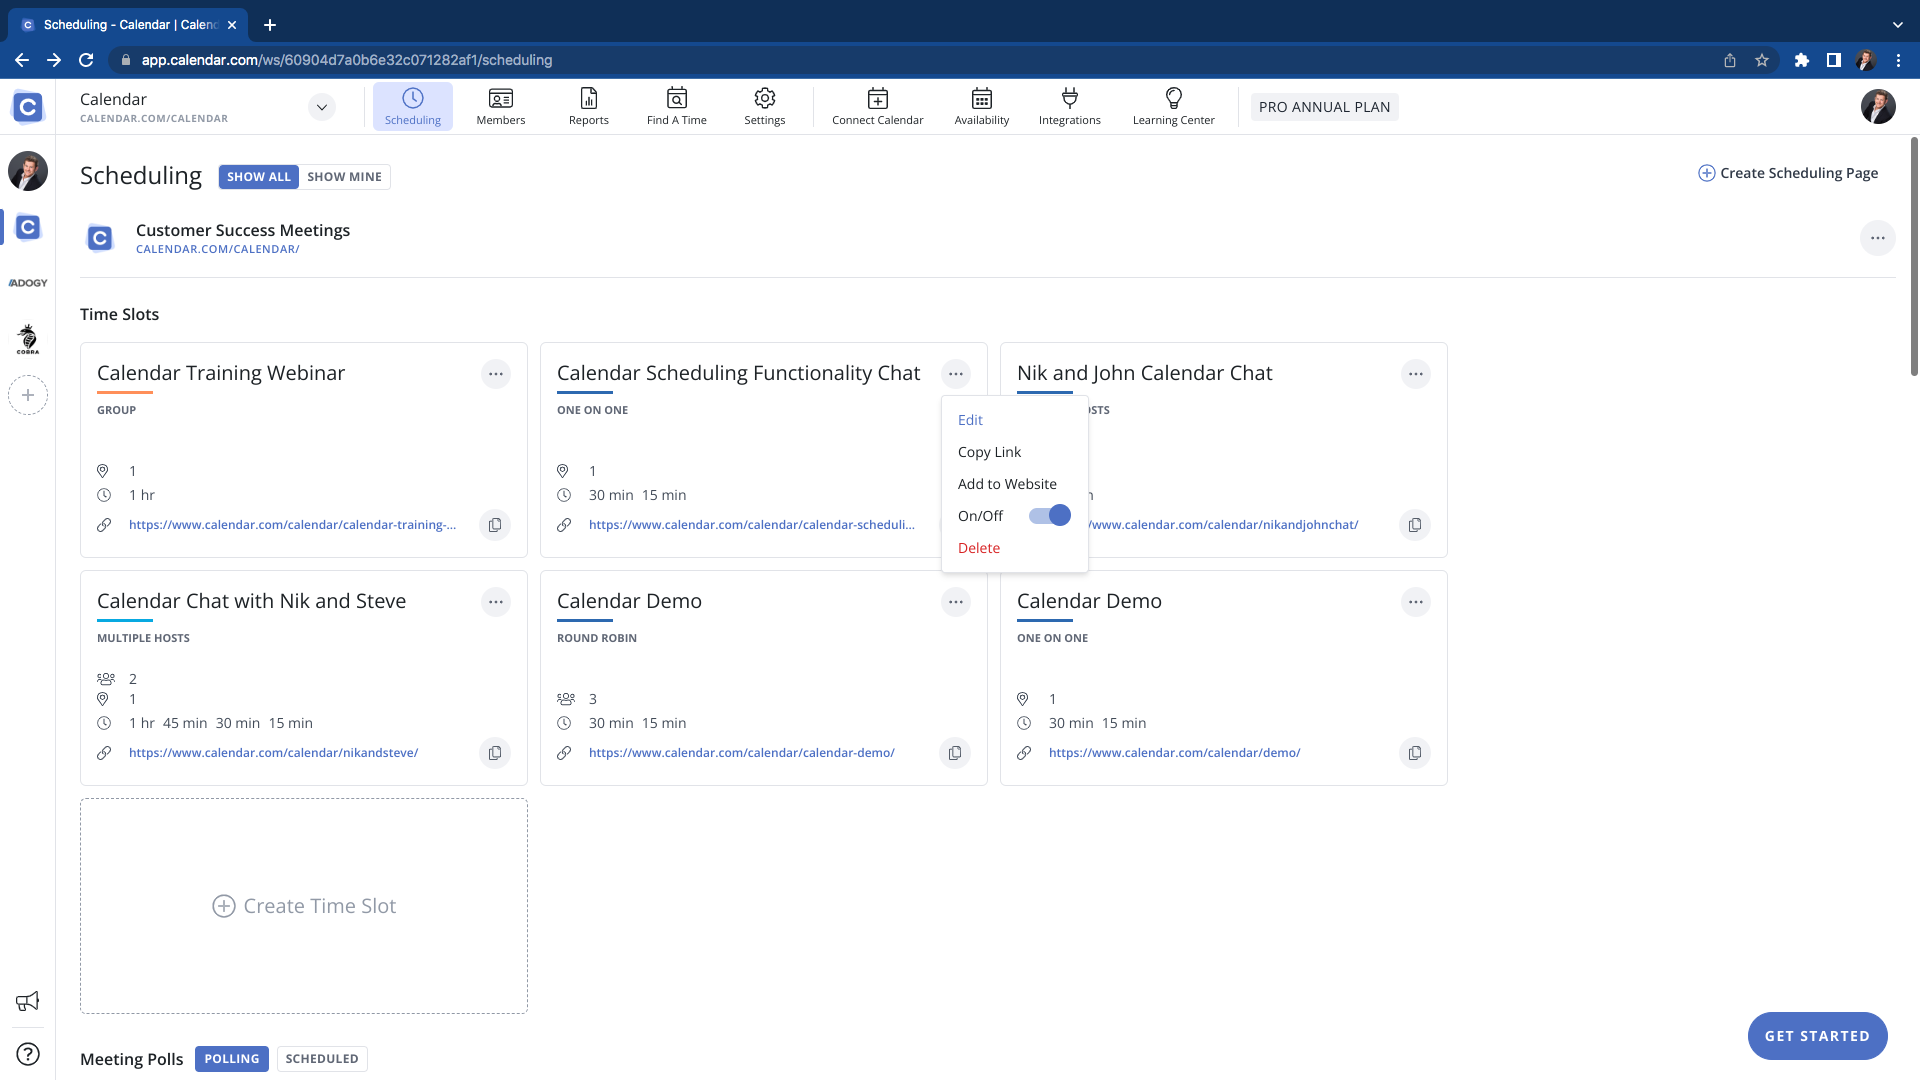Open the Scheduling nav icon
The image size is (1920, 1080).
click(x=412, y=106)
